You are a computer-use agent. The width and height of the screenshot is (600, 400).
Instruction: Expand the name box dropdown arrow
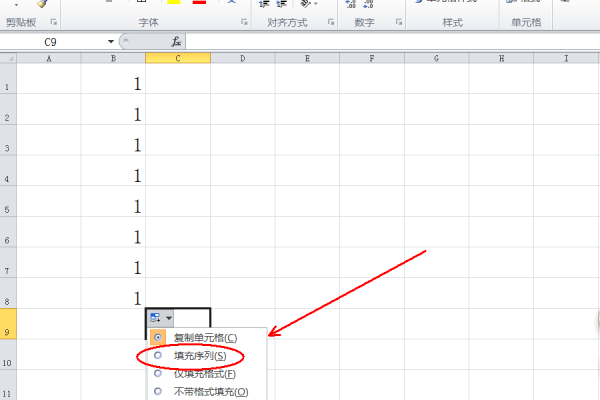click(x=111, y=41)
